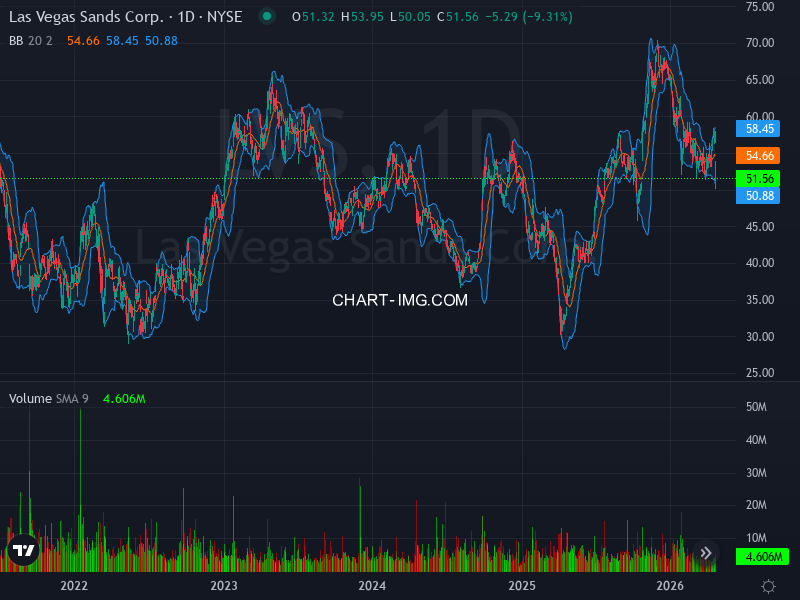Click the green 51.56 current price label

758,179
